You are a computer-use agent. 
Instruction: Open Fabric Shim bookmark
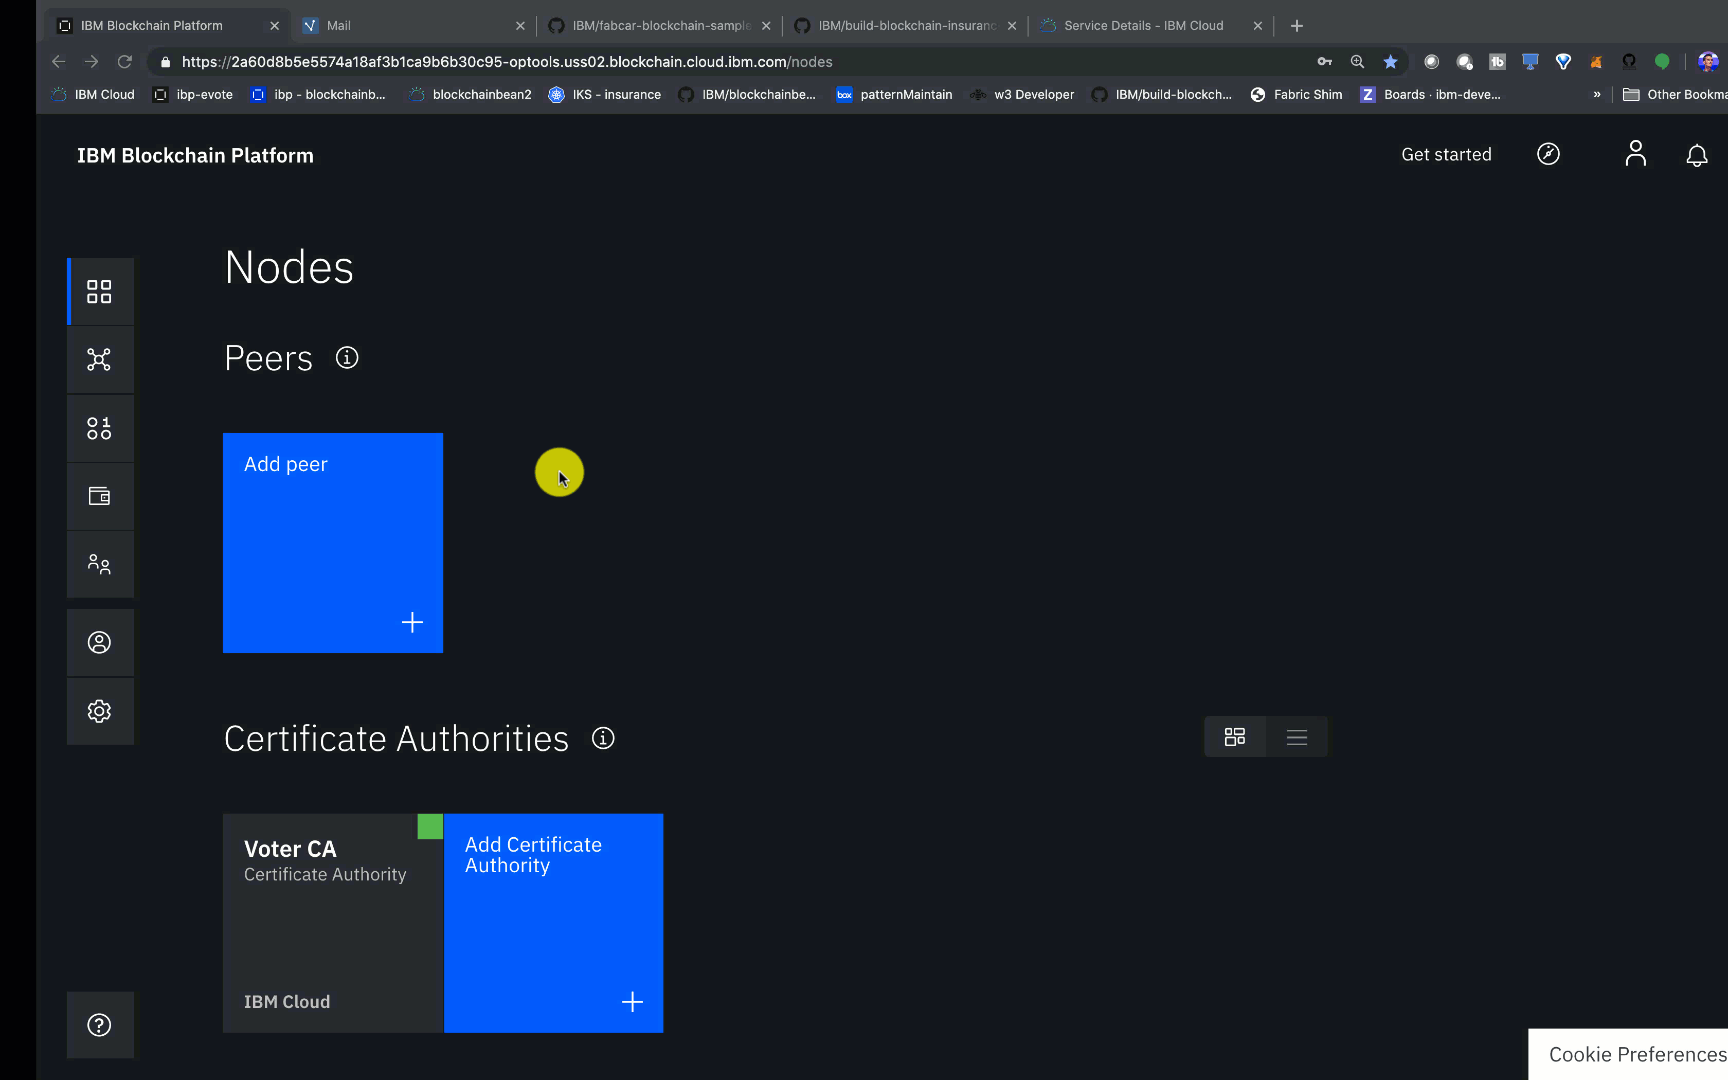click(1297, 95)
